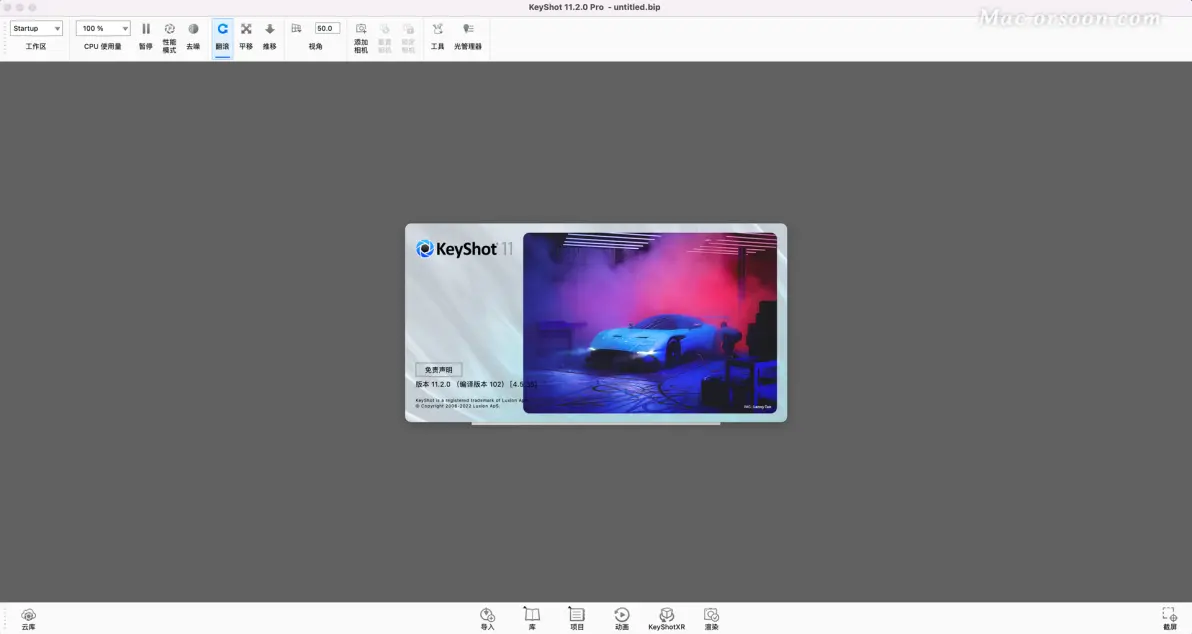
Task: Toggle the Project (项目) panel
Action: [x=577, y=619]
